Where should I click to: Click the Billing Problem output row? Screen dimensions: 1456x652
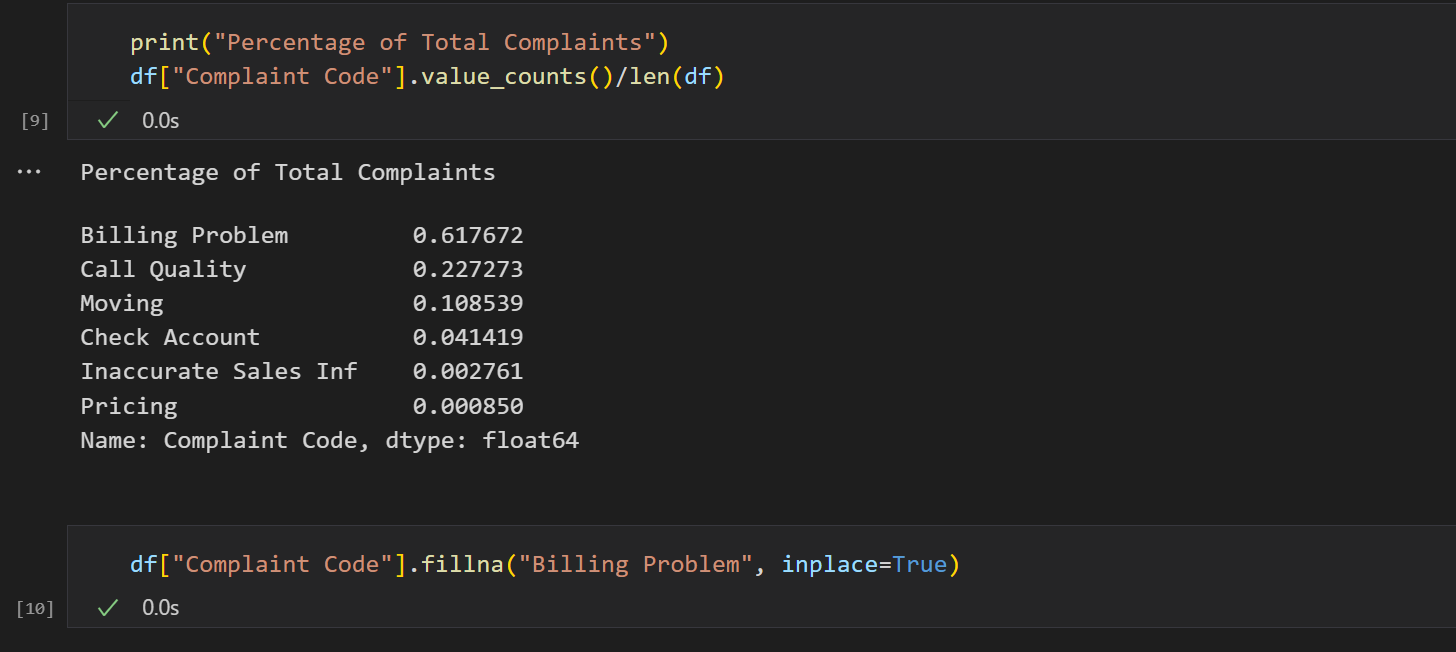[x=184, y=235]
